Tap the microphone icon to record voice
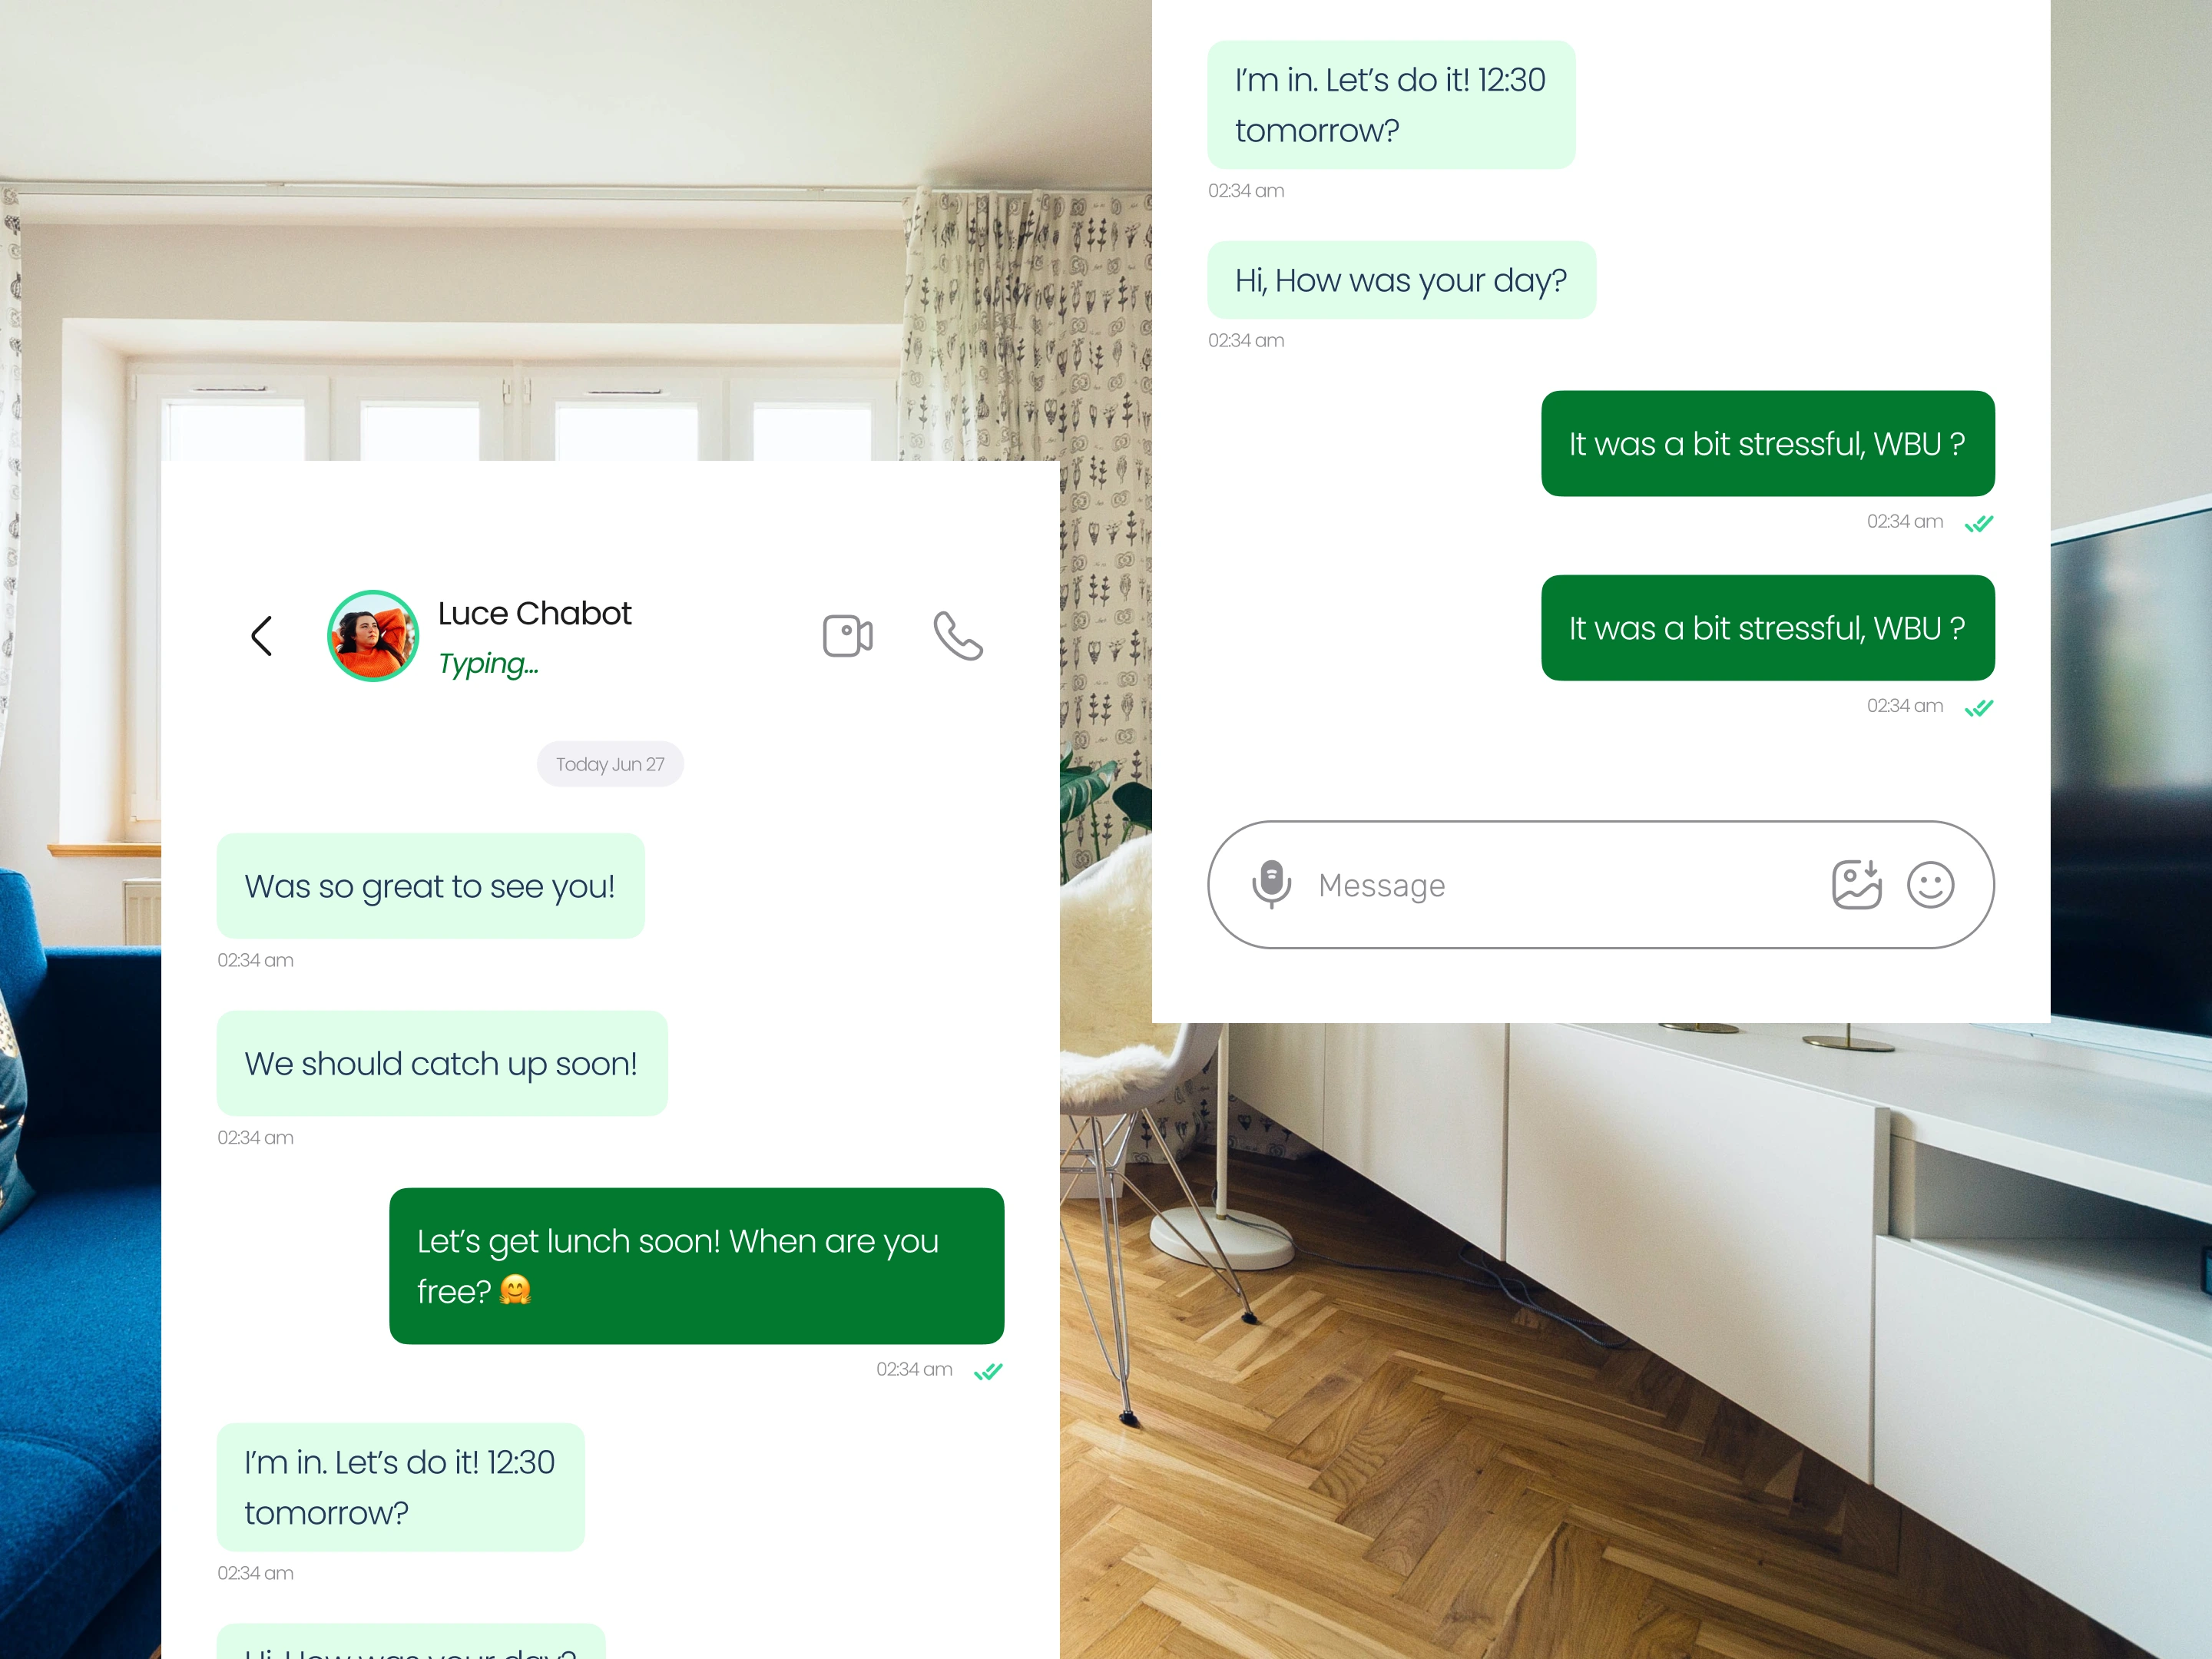Screen dimensions: 2212x1659 tap(1271, 884)
